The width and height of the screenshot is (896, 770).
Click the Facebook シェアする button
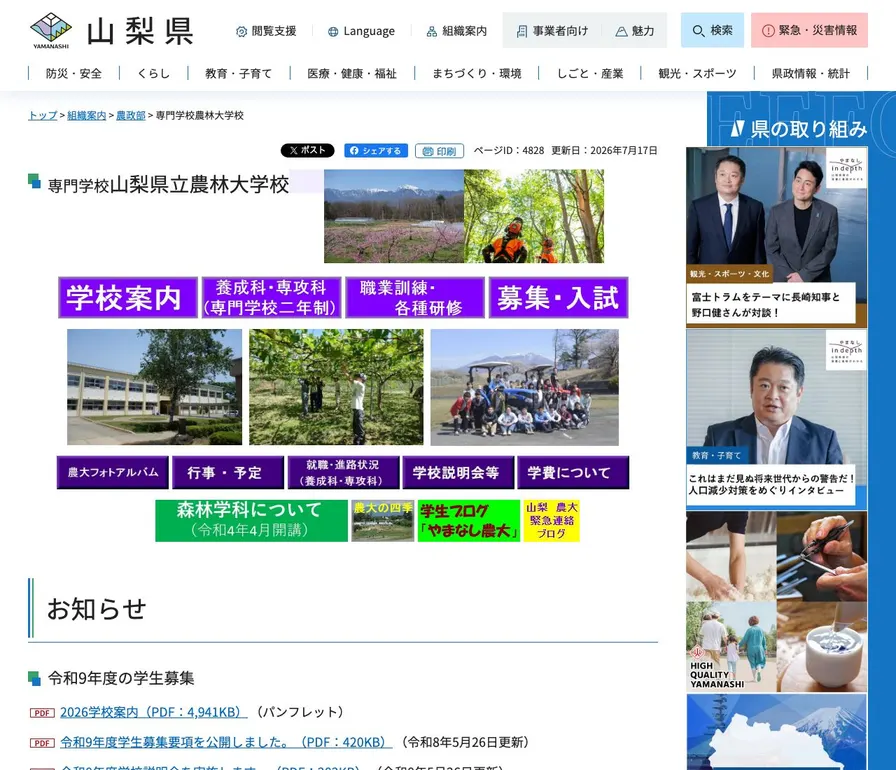coord(376,150)
